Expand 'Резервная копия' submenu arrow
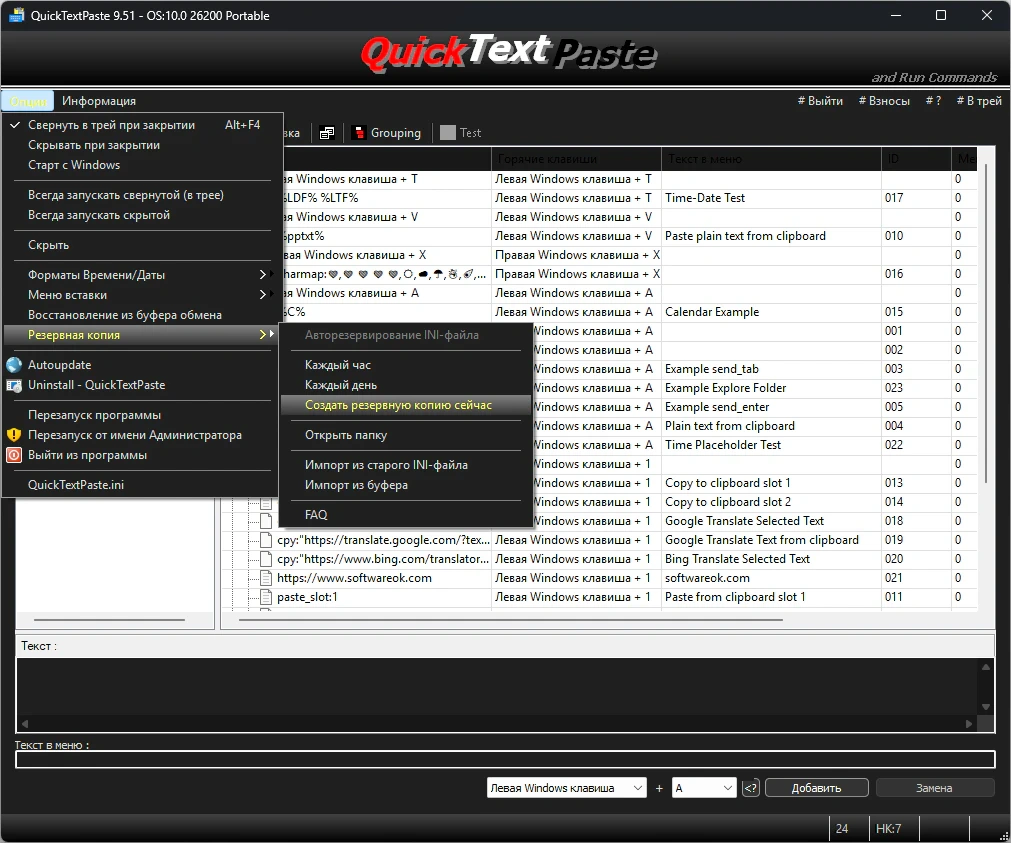This screenshot has height=843, width=1011. pos(263,335)
